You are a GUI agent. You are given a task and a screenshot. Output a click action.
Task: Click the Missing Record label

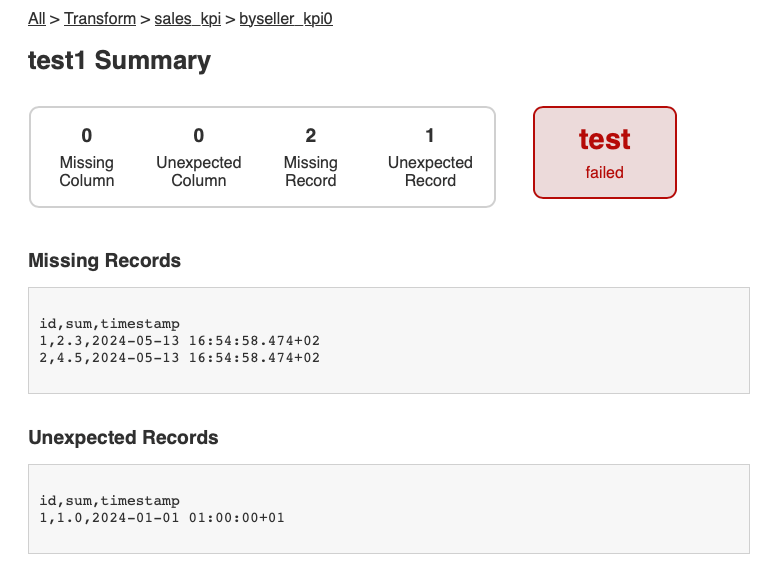(311, 171)
